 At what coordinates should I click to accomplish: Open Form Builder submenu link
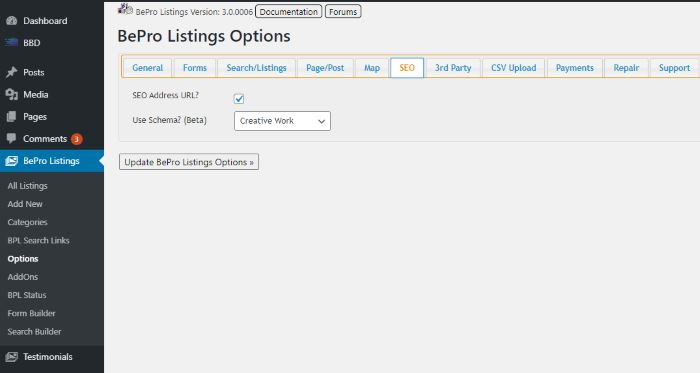[x=31, y=313]
